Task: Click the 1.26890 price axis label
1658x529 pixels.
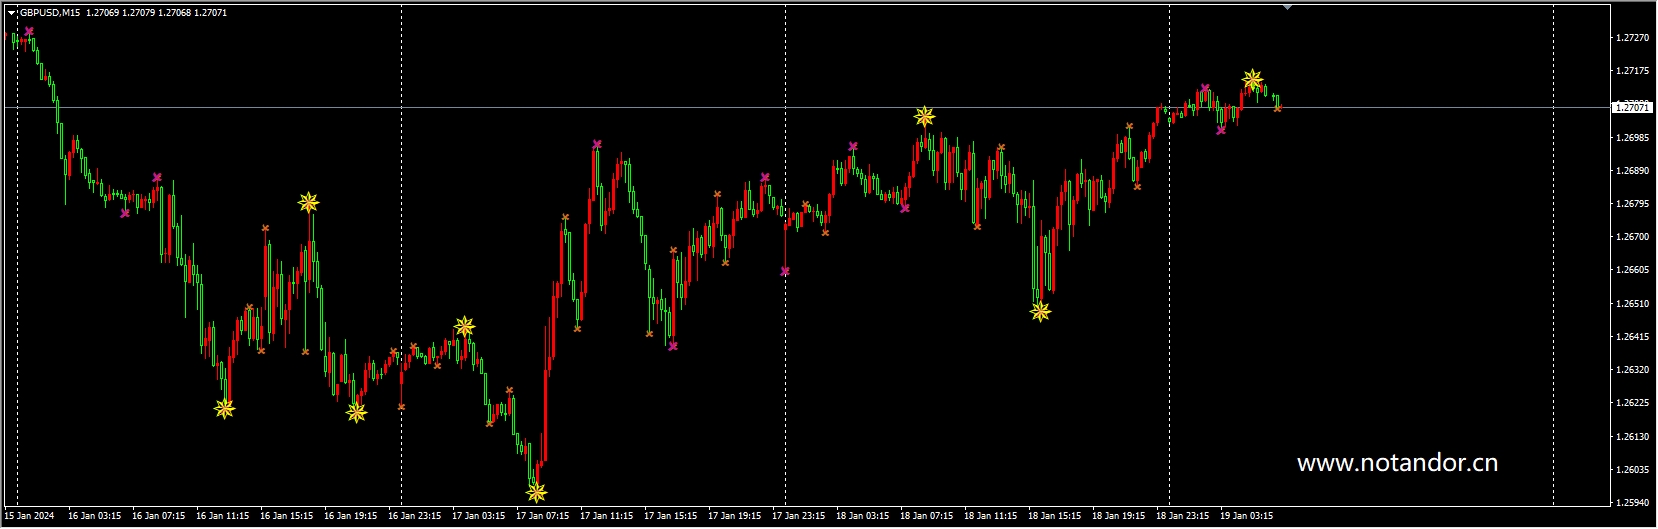Action: point(1632,171)
